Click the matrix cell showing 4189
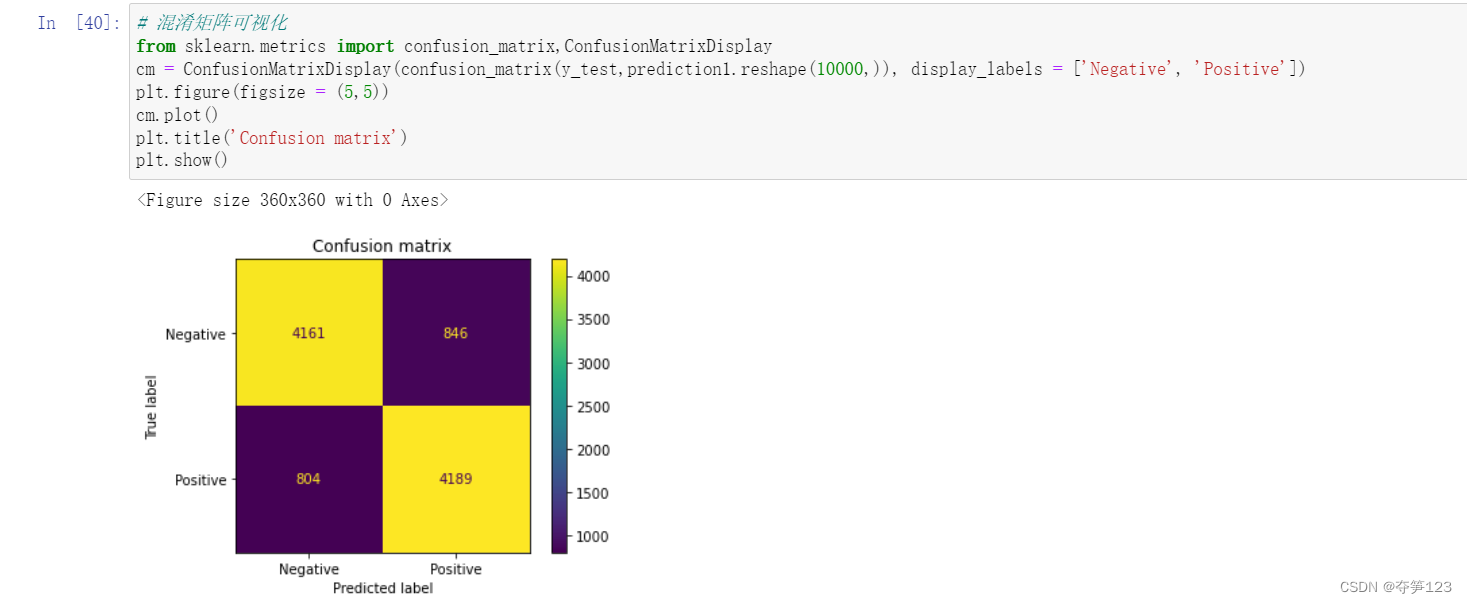This screenshot has height=604, width=1467. point(456,479)
